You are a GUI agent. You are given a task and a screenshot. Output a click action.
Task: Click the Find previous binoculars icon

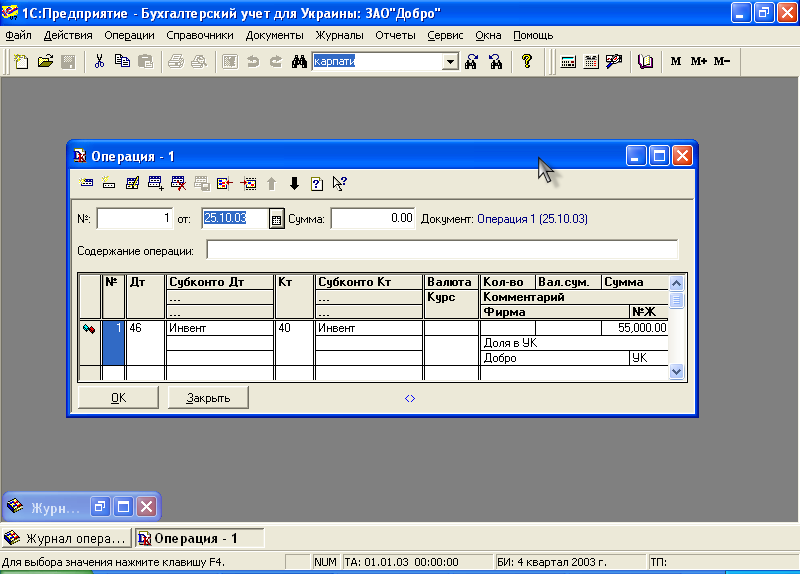(495, 62)
